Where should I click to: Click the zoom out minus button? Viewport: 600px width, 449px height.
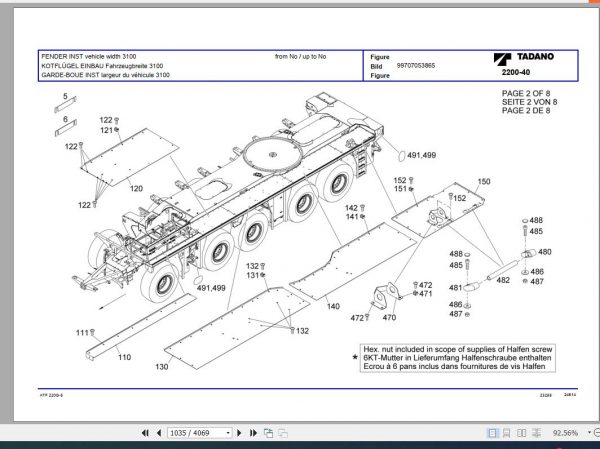point(596,433)
